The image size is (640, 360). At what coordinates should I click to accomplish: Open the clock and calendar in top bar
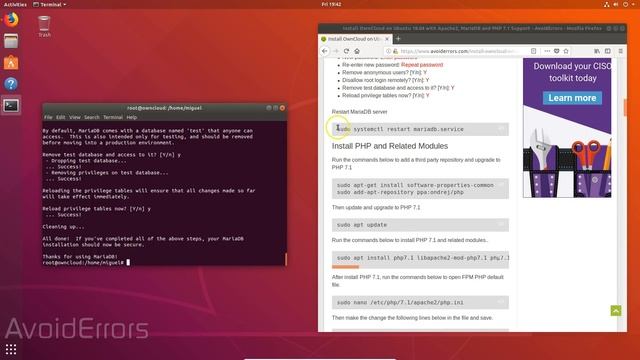(x=331, y=4)
